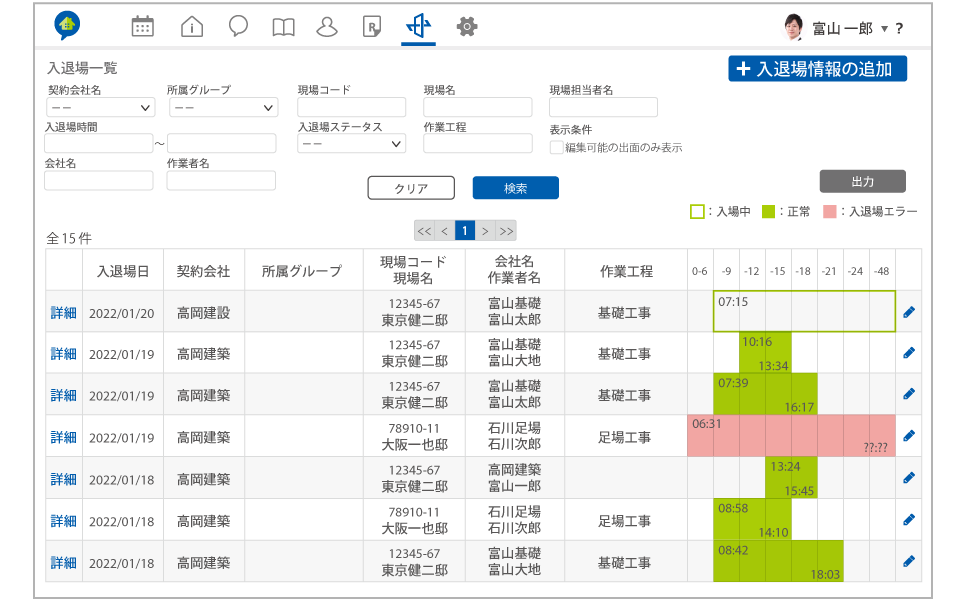Open the 入退場ステータス dropdown
Screen dimensions: 960x600
click(352, 143)
